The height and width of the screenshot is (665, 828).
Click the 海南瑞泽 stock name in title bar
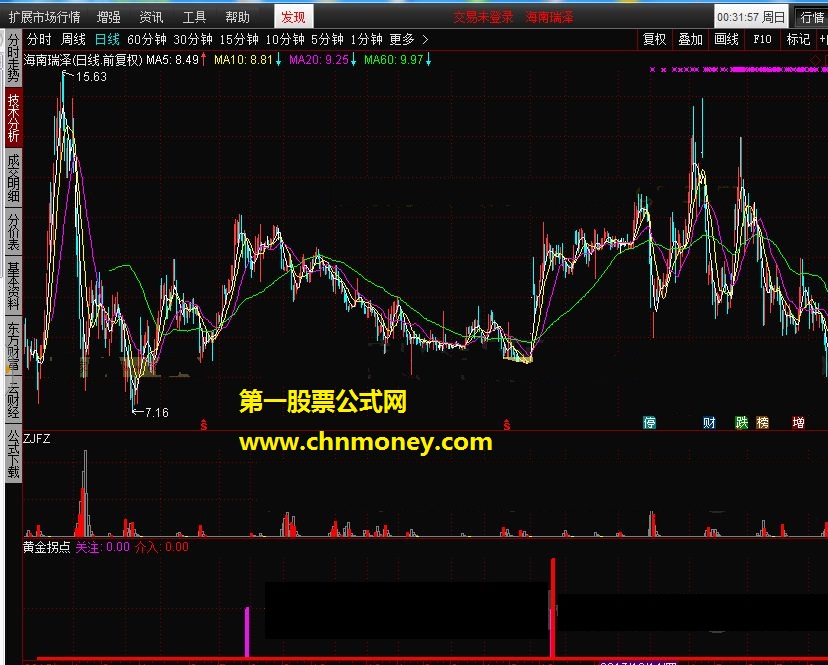click(549, 17)
